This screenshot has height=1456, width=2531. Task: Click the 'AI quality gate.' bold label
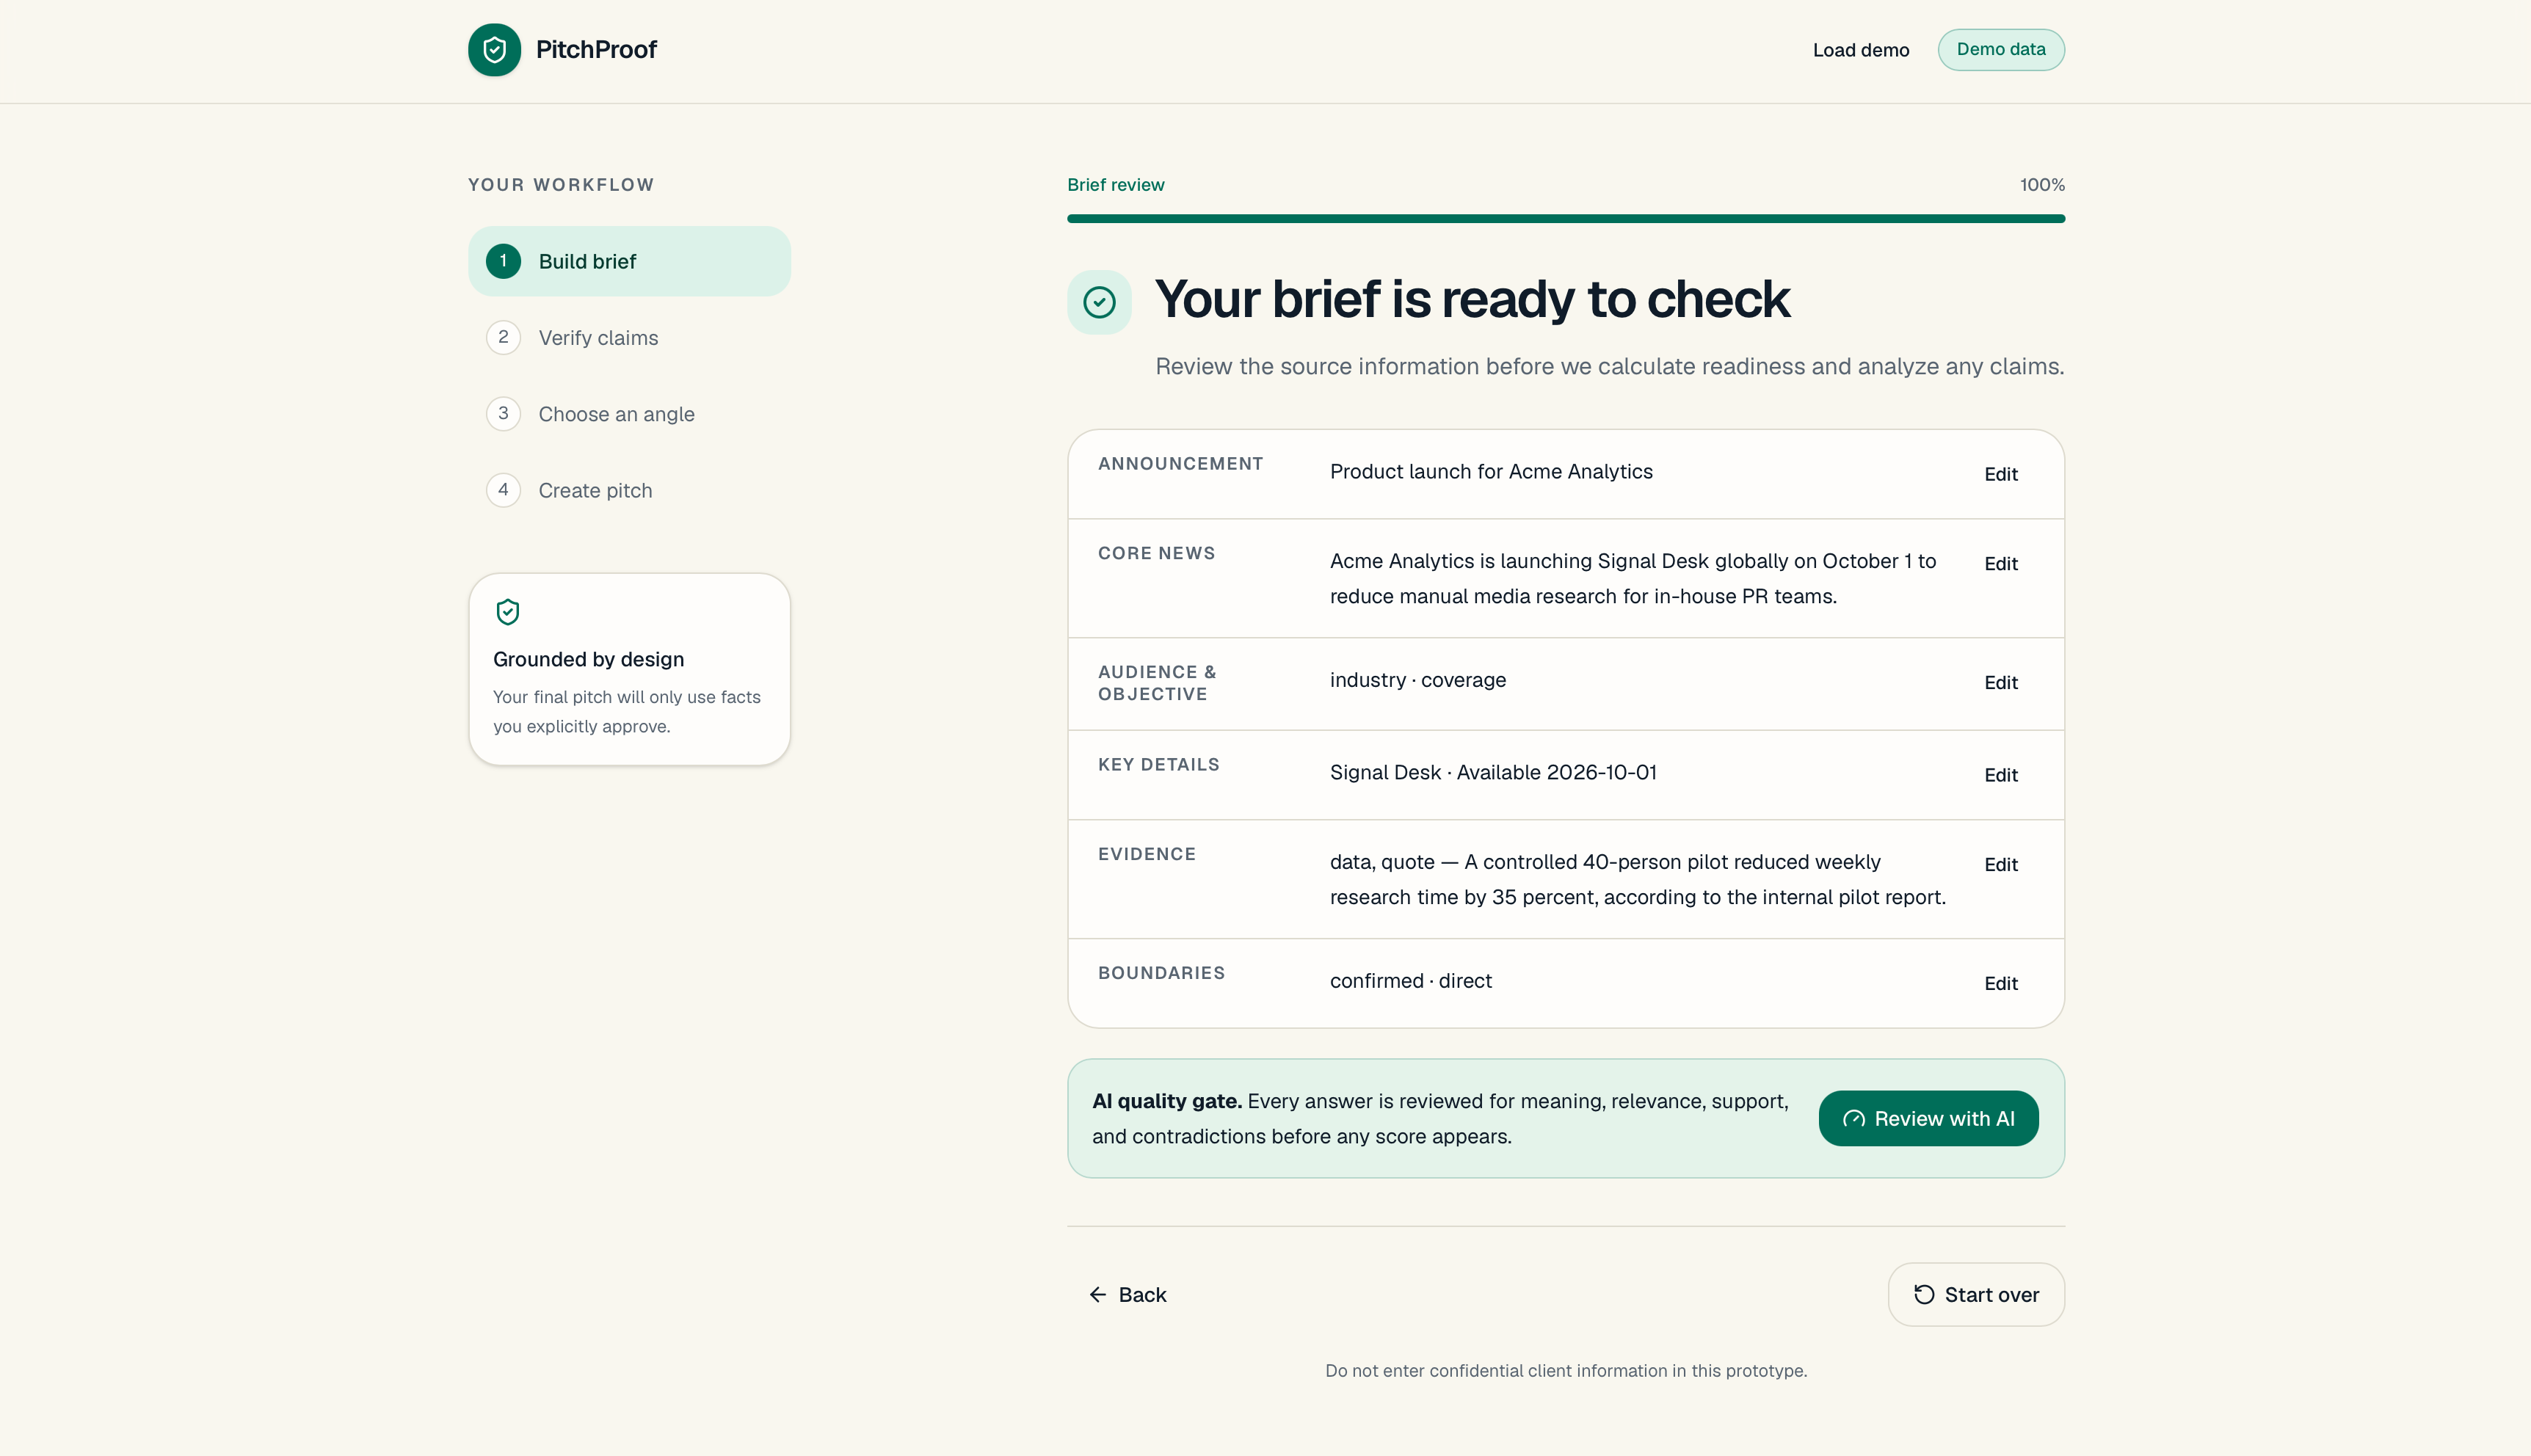pos(1167,1101)
